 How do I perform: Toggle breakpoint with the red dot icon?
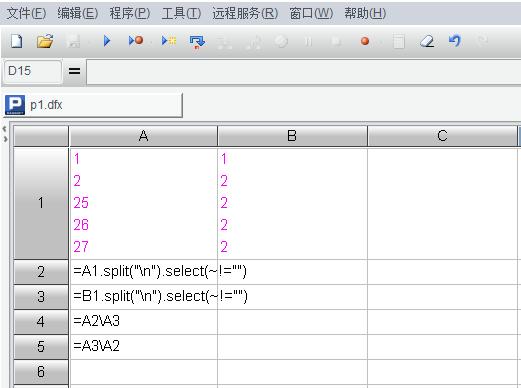pyautogui.click(x=365, y=41)
